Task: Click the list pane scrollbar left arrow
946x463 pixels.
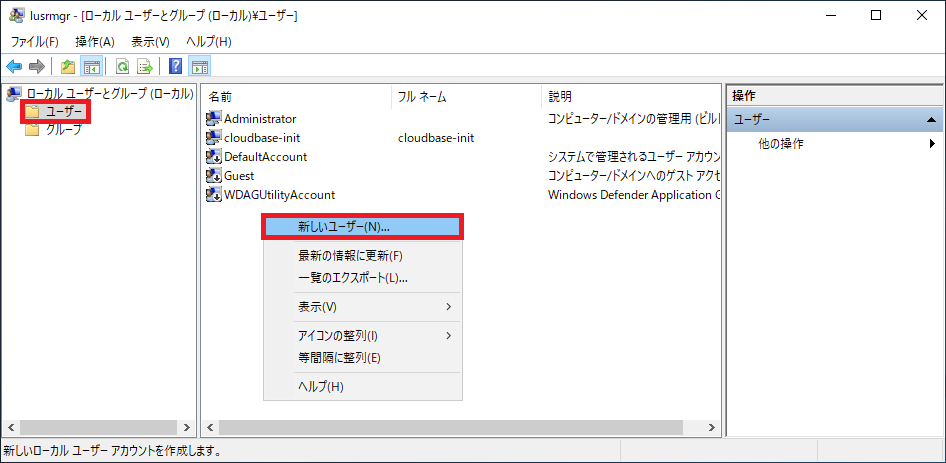Action: click(210, 427)
